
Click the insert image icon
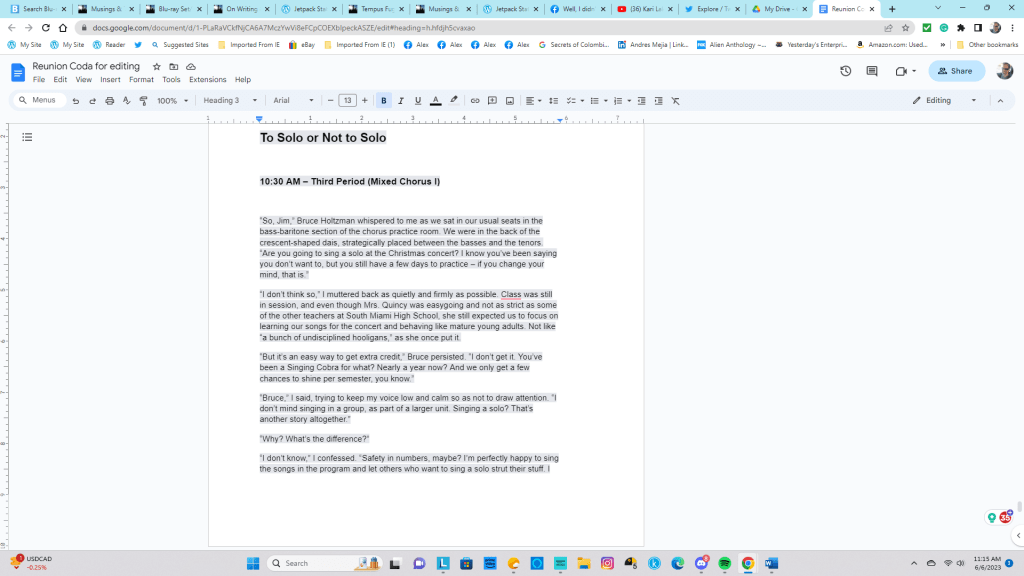[x=509, y=101]
